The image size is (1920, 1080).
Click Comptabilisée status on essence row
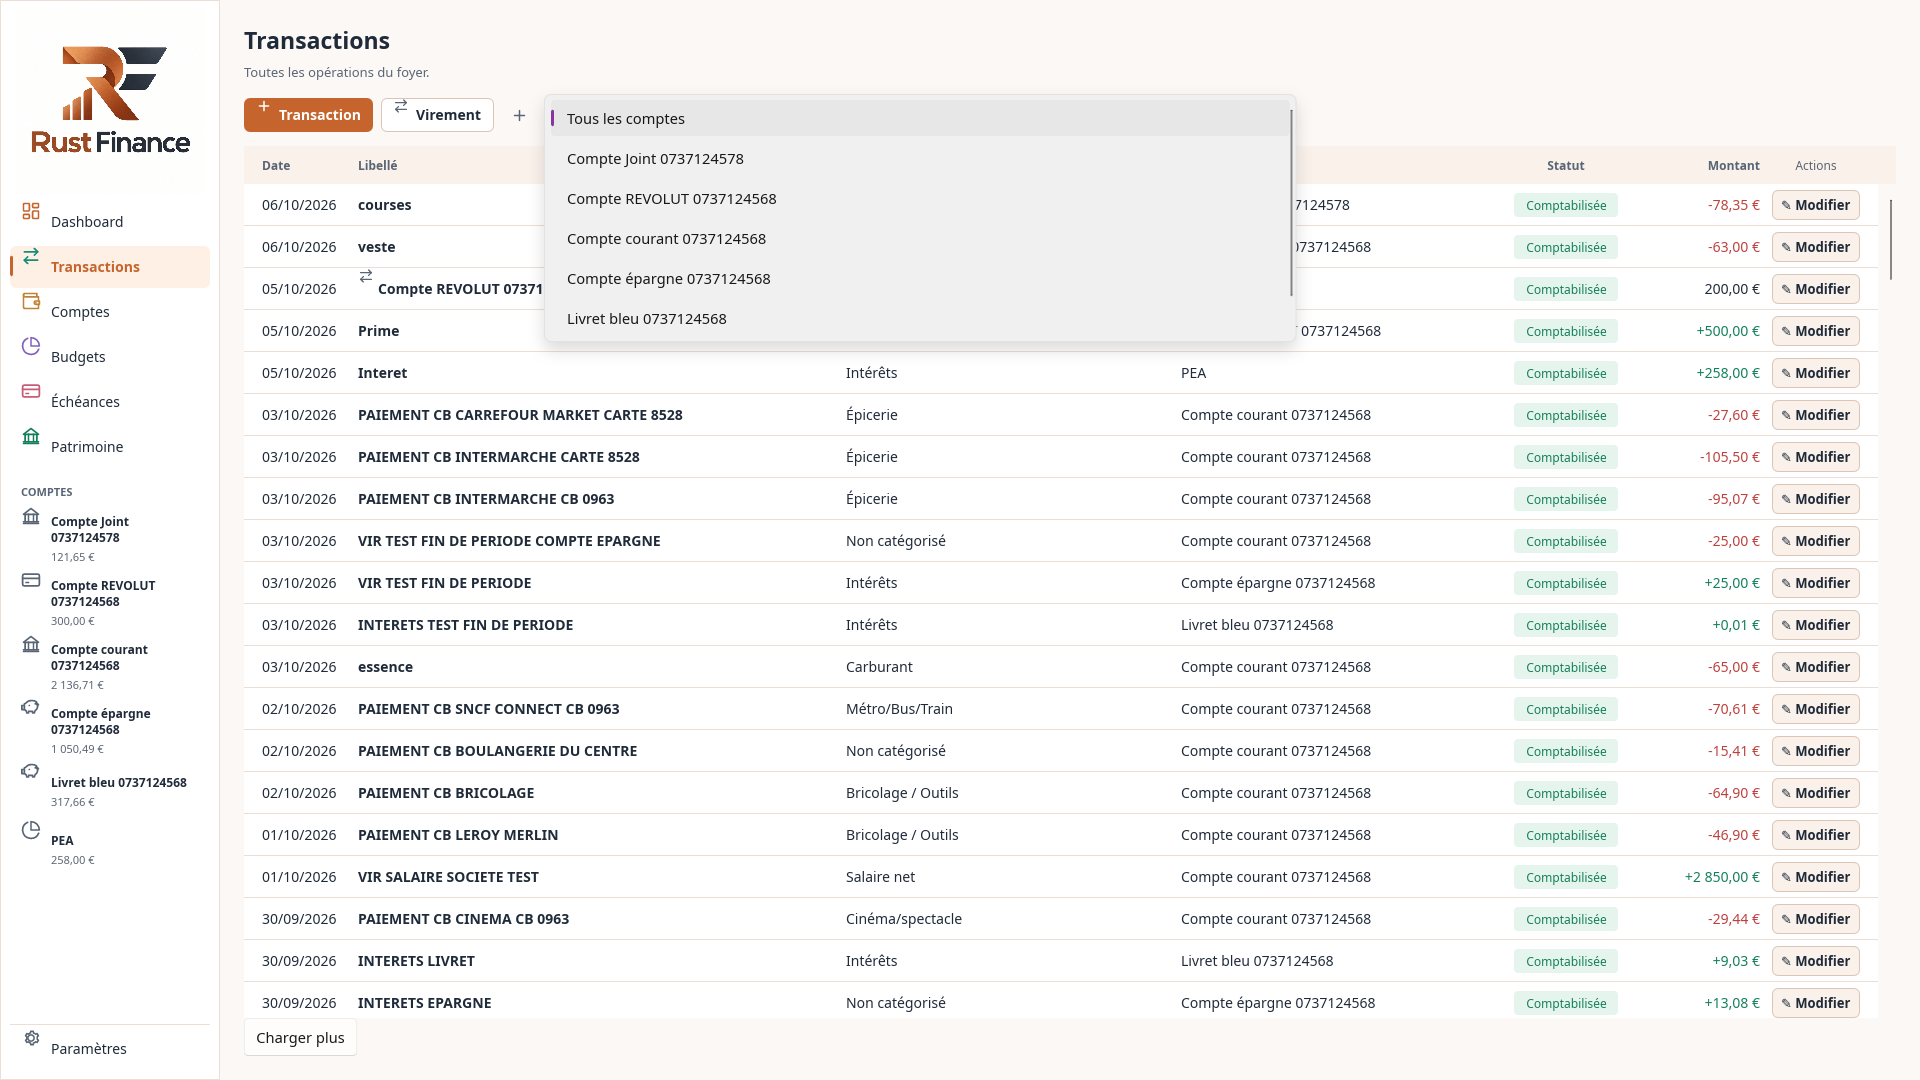point(1565,667)
